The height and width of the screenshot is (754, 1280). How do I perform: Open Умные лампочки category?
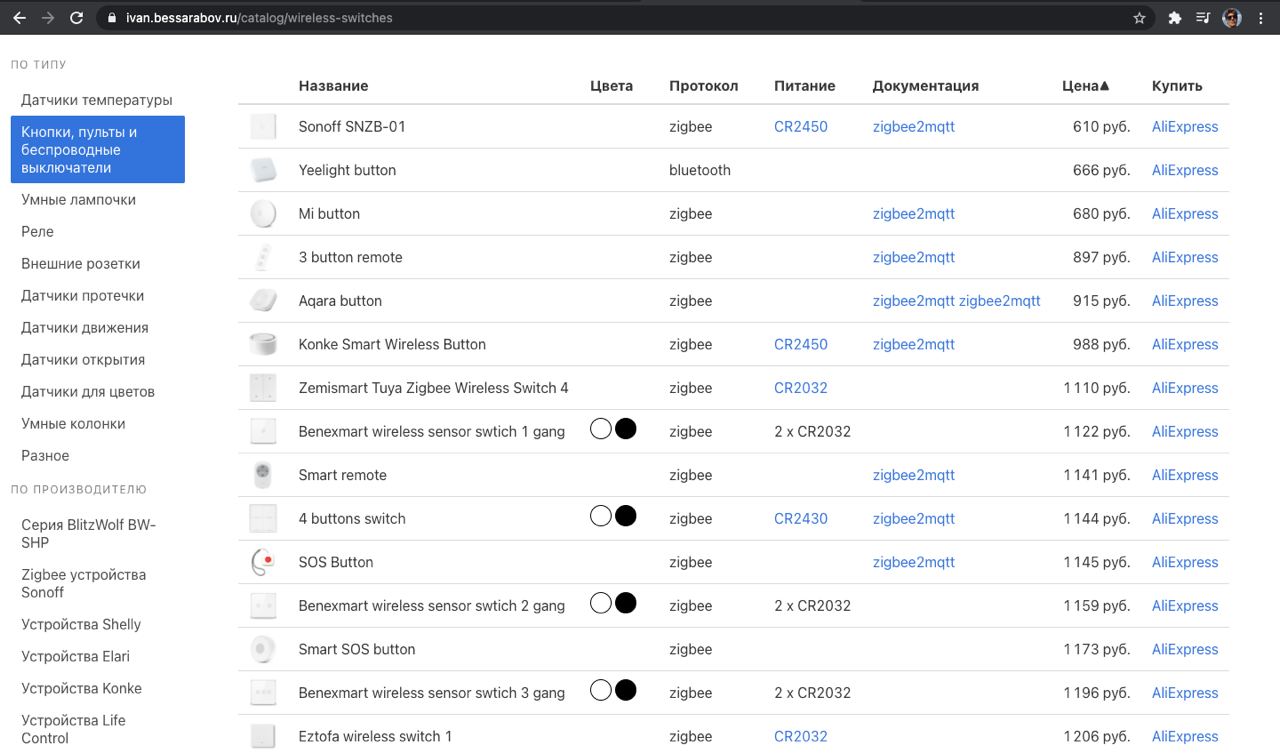(78, 200)
